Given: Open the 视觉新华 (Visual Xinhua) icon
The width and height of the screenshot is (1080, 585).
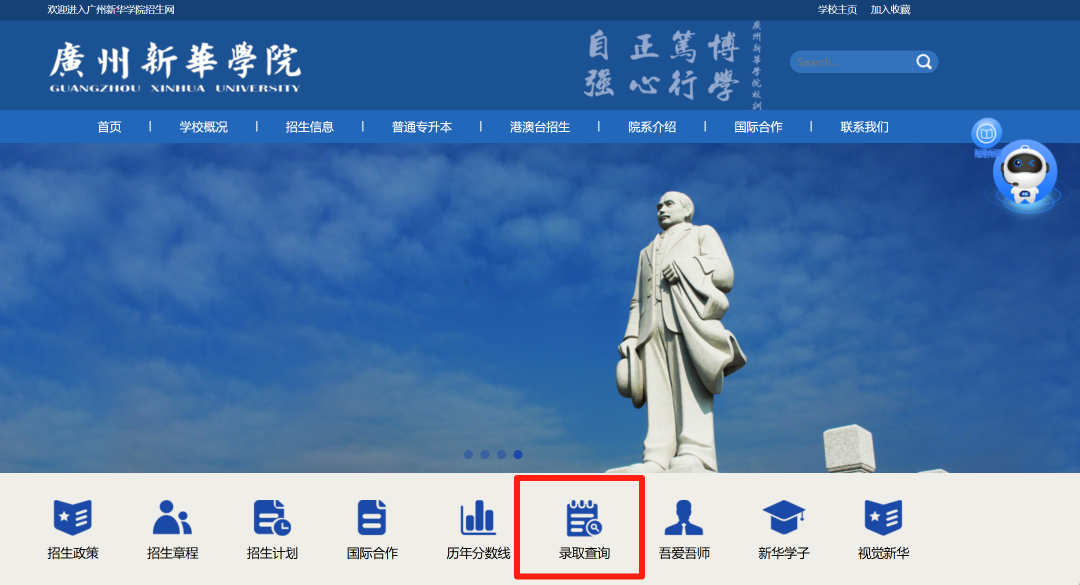Looking at the screenshot, I should pyautogui.click(x=886, y=525).
